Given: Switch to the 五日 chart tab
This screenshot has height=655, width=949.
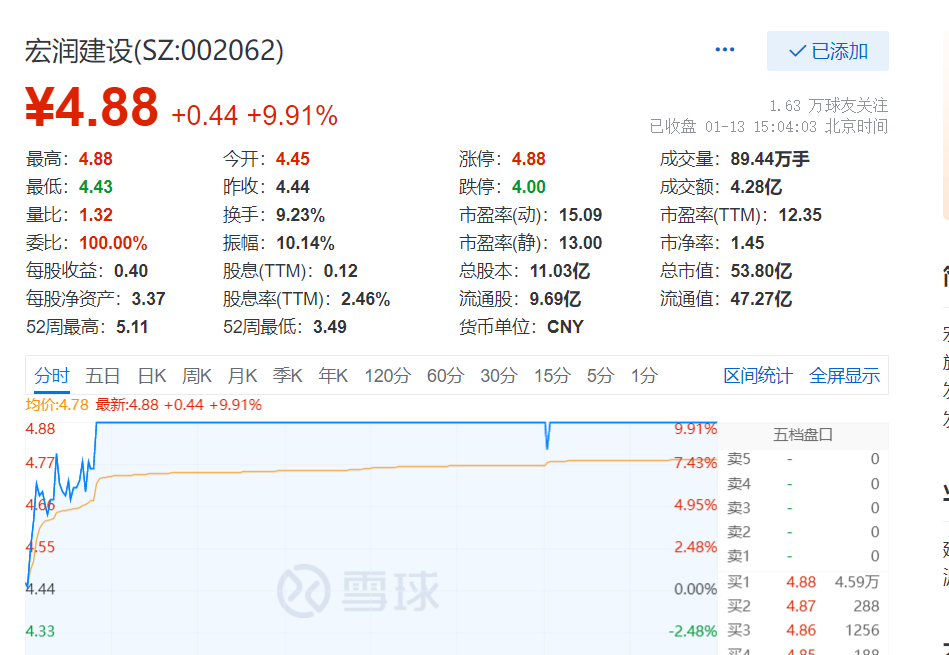Looking at the screenshot, I should [x=103, y=376].
